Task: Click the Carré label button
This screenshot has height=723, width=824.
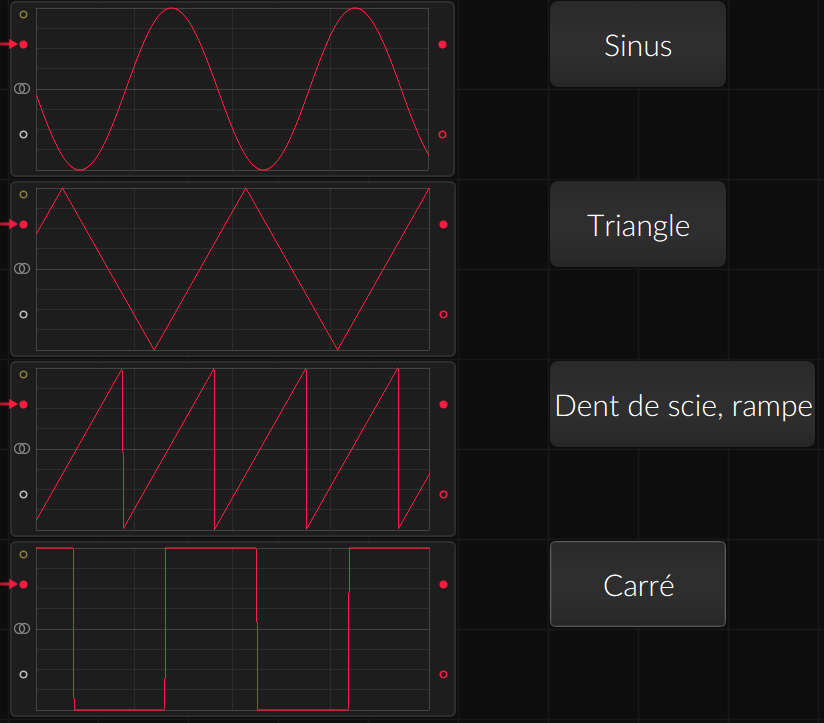Action: pyautogui.click(x=637, y=584)
